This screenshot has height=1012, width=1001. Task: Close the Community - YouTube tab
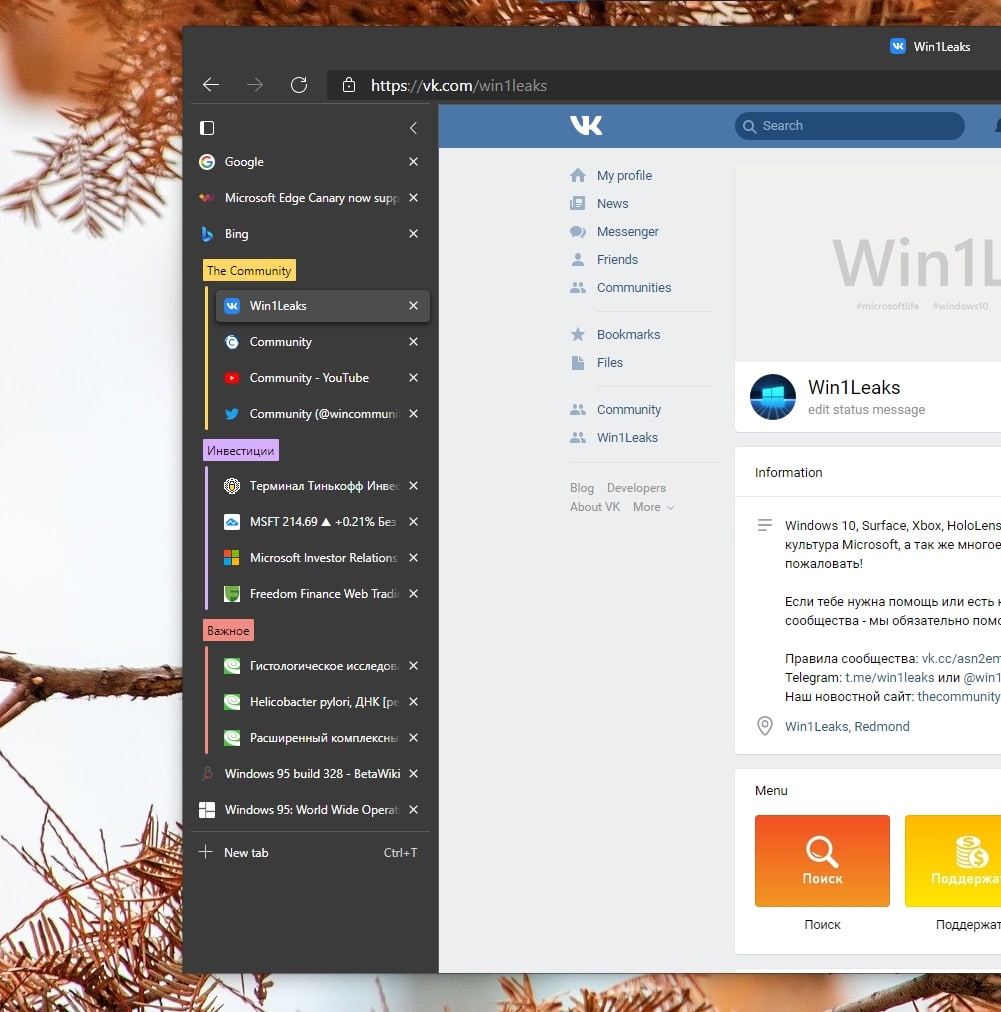(413, 378)
